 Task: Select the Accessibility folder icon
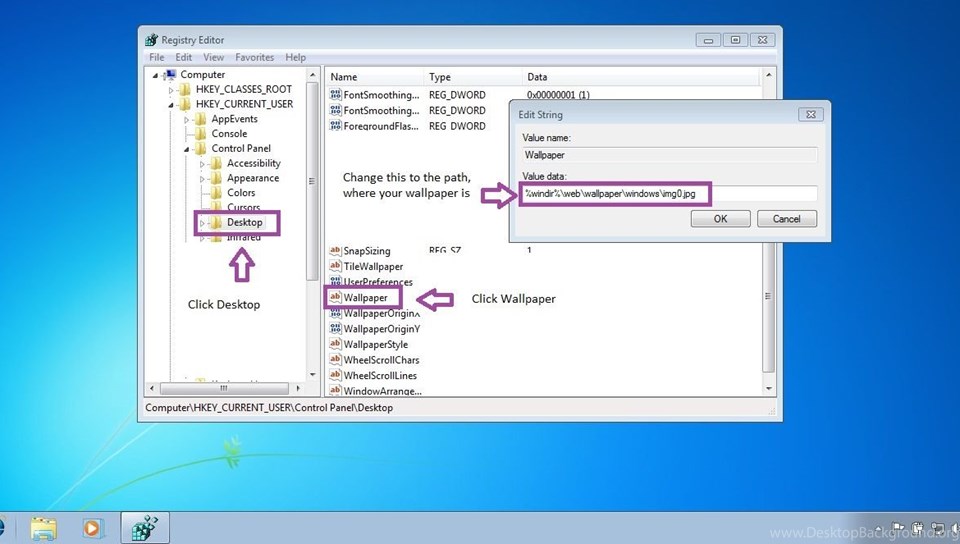pos(216,163)
